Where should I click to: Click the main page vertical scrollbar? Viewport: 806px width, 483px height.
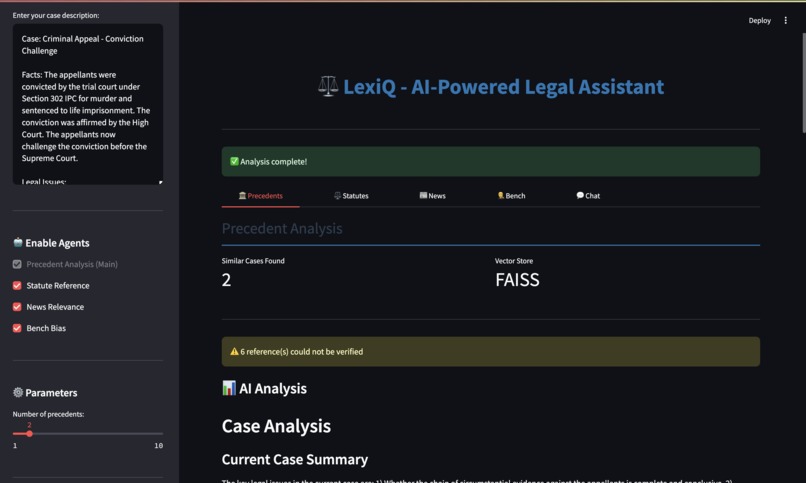point(803,82)
